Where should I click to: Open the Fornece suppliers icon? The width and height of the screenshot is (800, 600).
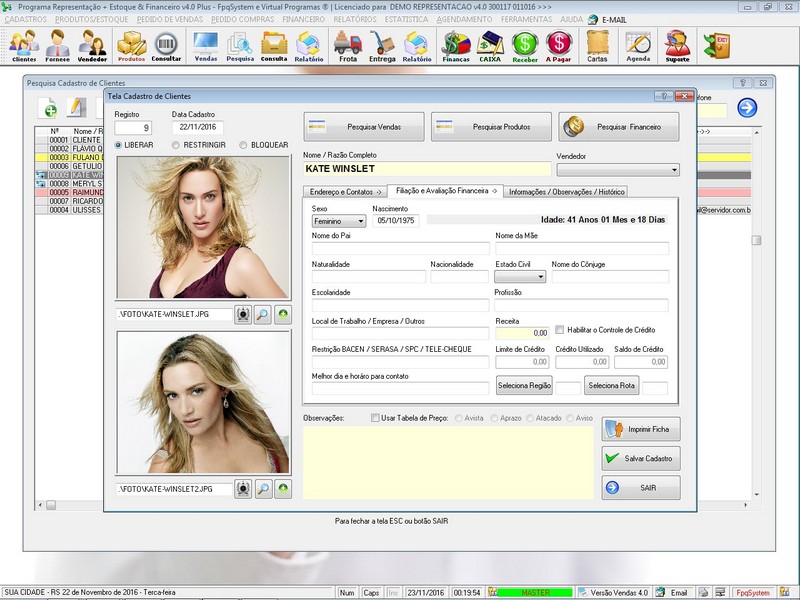(57, 45)
